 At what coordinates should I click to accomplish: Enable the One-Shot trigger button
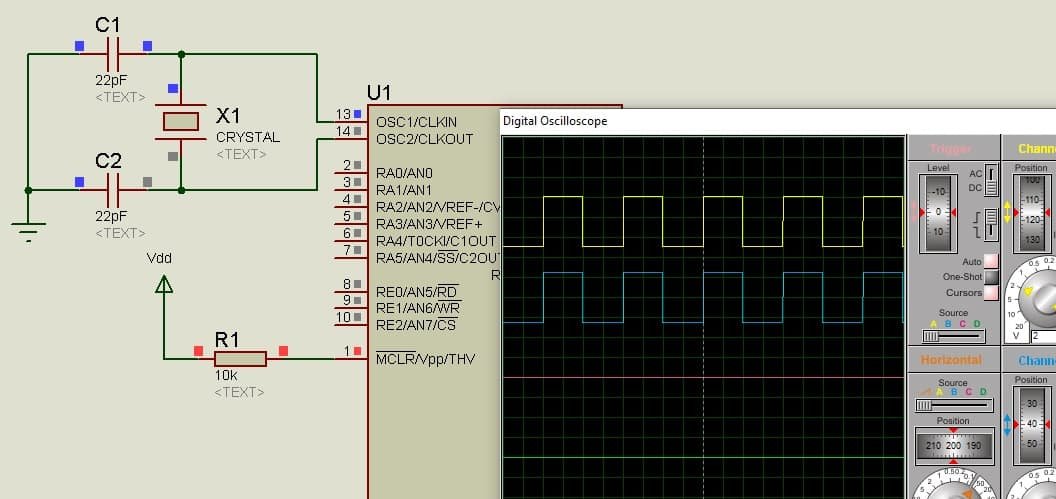click(x=991, y=277)
